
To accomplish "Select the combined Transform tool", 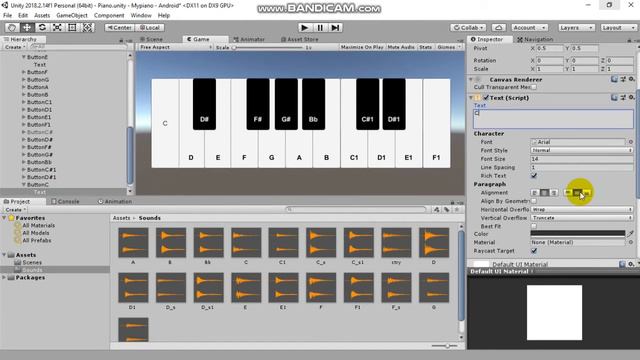I will click(x=87, y=27).
